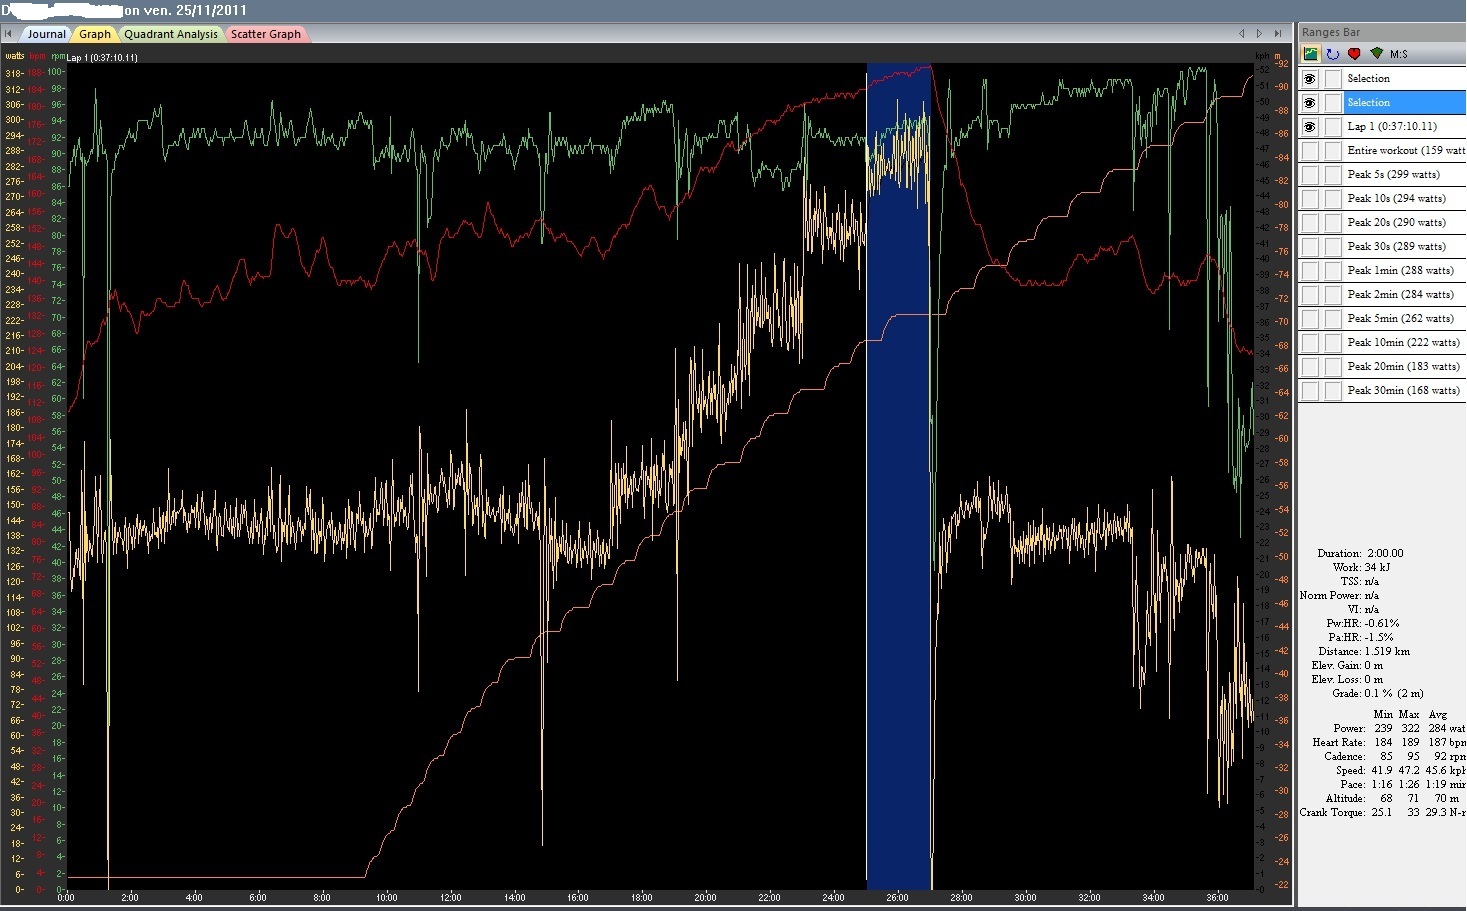Click the bpm axis label
1467x911 pixels.
click(x=38, y=56)
